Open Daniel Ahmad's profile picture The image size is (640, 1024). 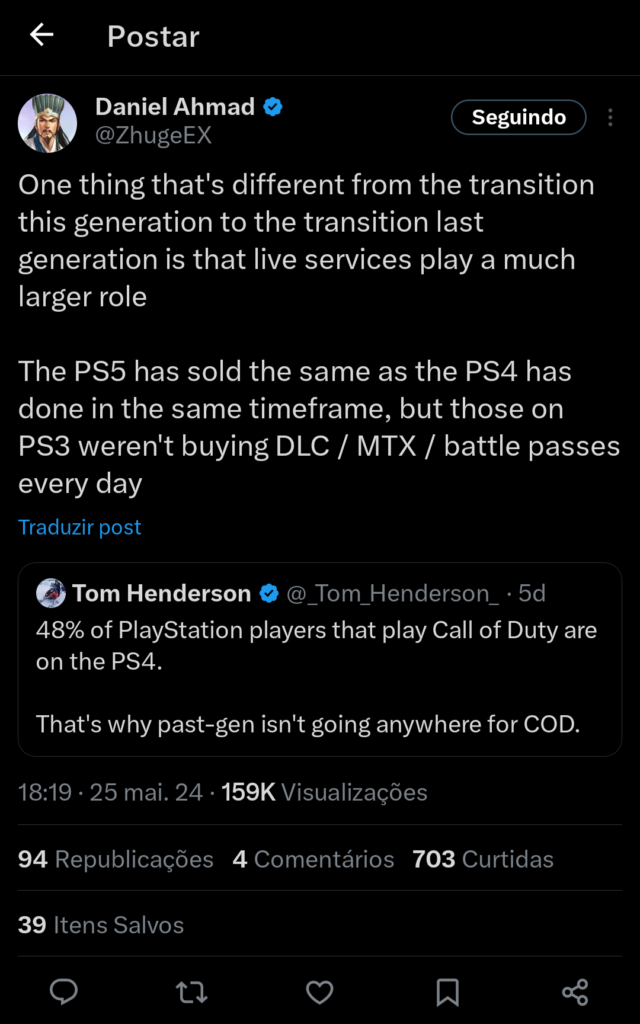(x=47, y=123)
